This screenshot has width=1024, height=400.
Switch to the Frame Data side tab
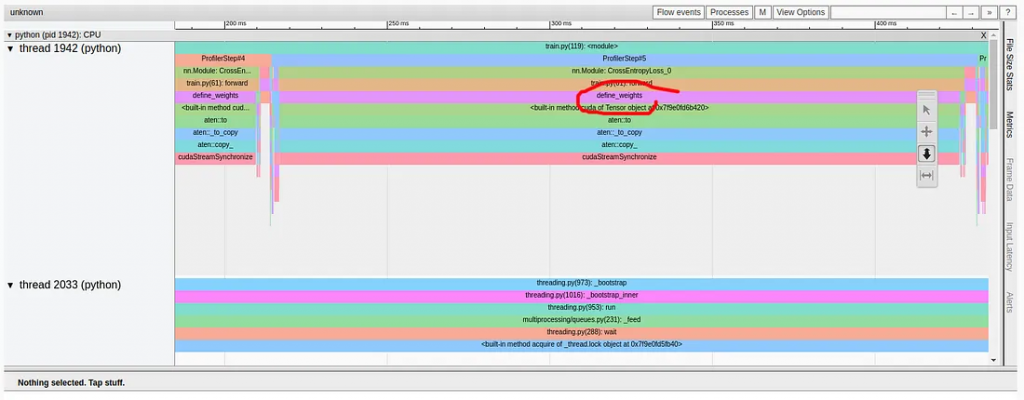click(1009, 180)
